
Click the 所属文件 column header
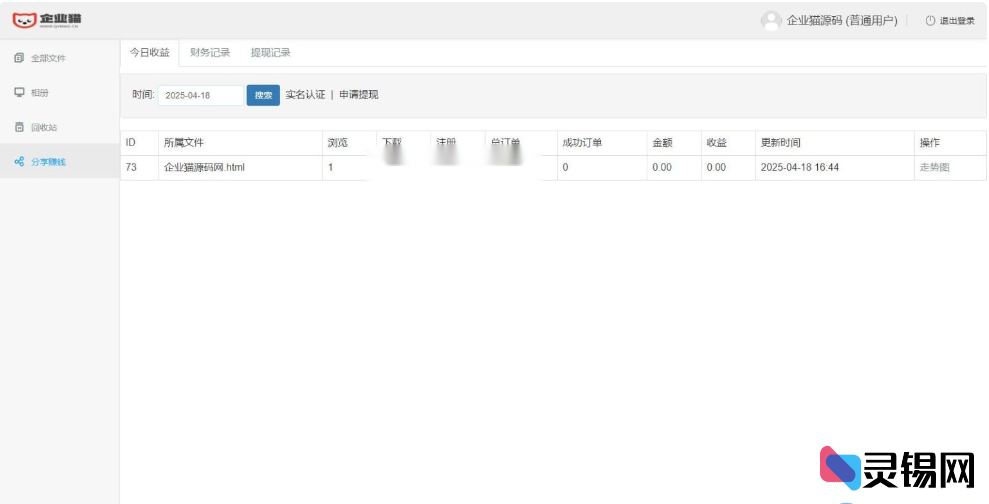[184, 143]
